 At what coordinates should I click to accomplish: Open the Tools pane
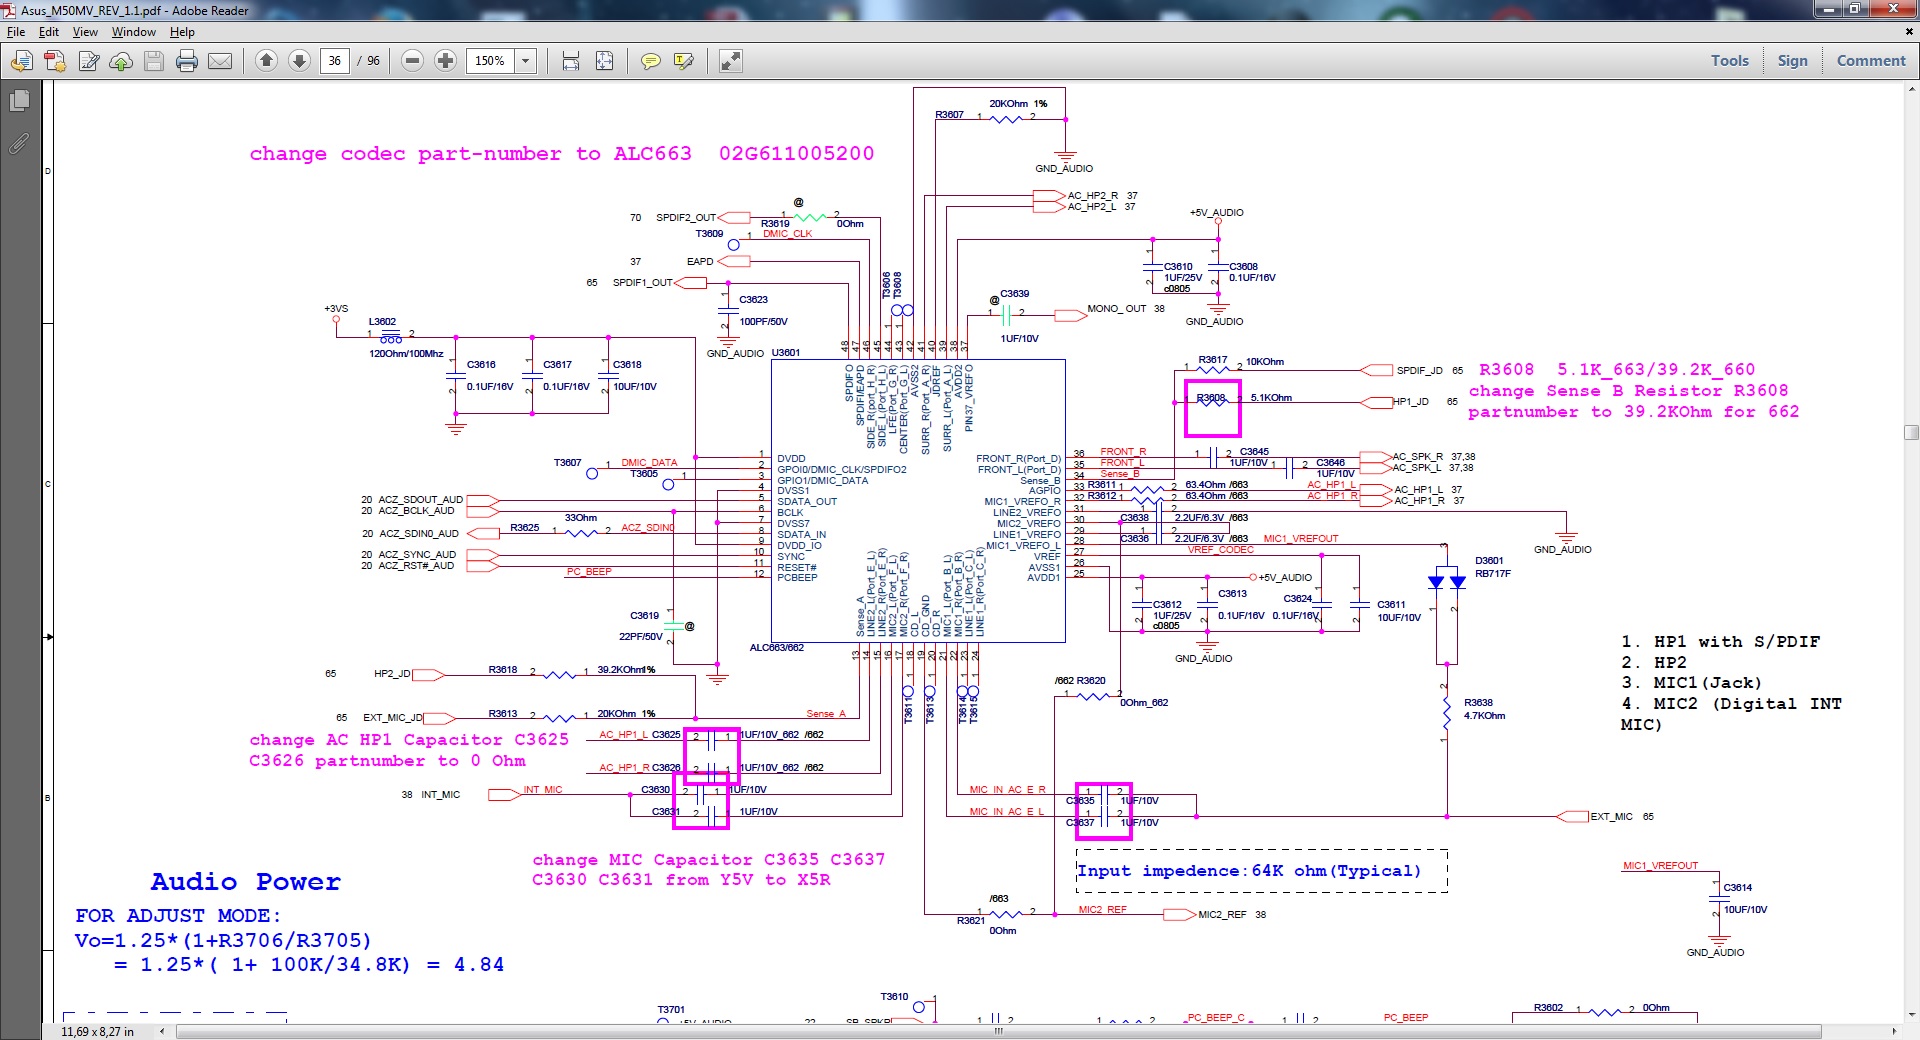tap(1730, 61)
